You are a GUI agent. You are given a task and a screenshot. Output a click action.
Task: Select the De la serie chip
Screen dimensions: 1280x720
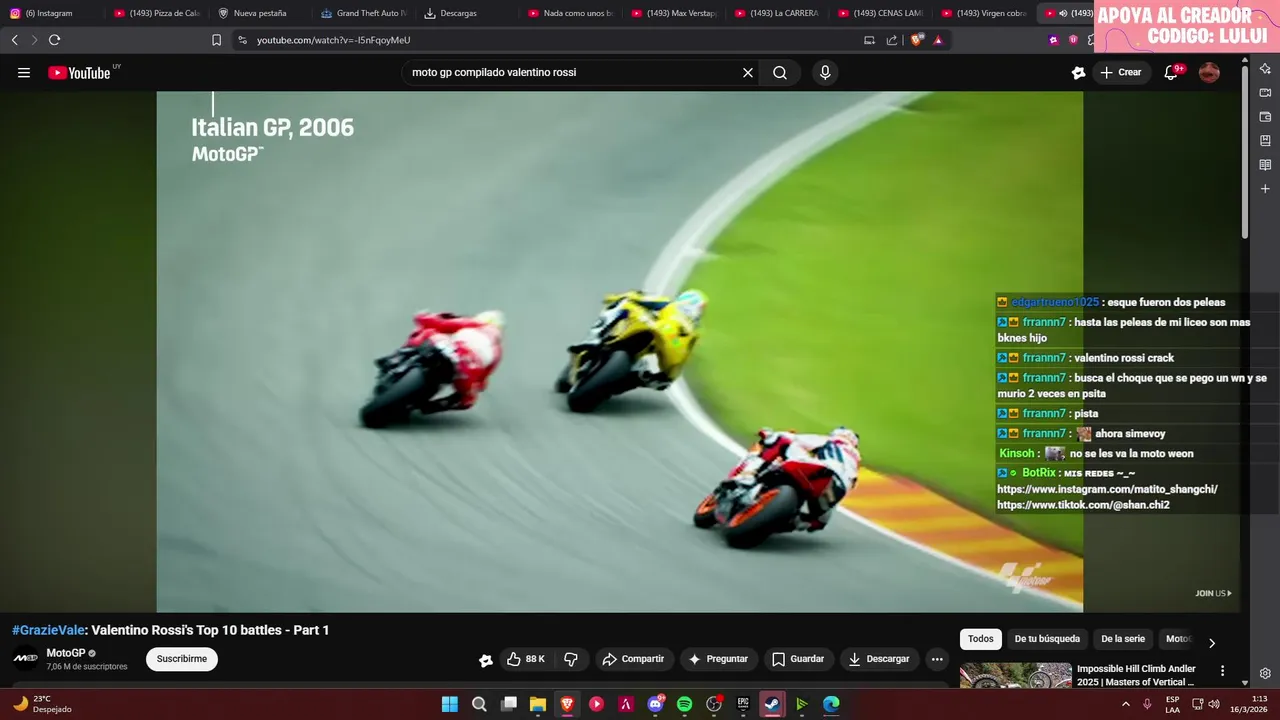tap(1123, 639)
